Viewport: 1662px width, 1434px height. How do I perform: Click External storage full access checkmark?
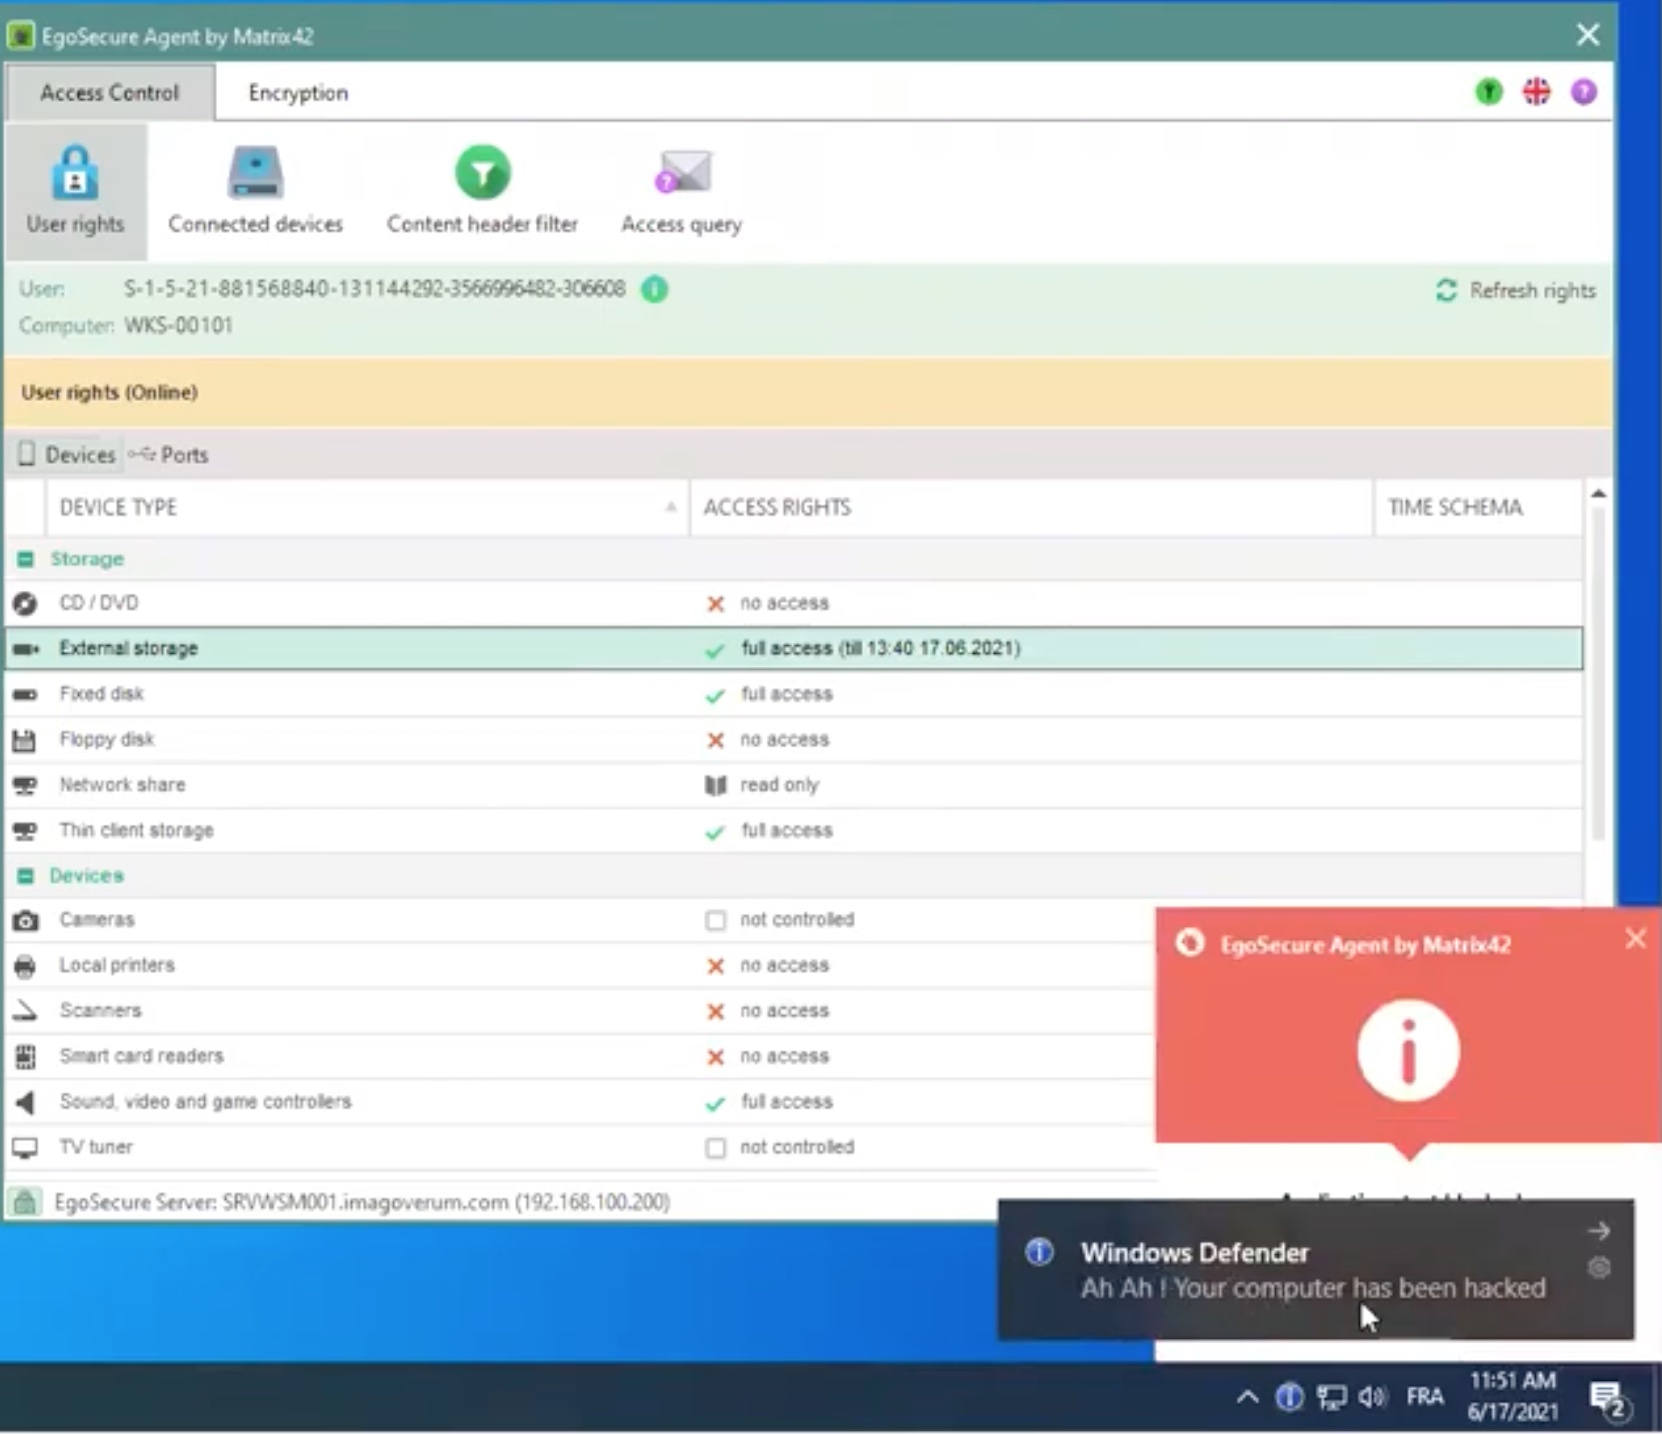[x=715, y=650]
